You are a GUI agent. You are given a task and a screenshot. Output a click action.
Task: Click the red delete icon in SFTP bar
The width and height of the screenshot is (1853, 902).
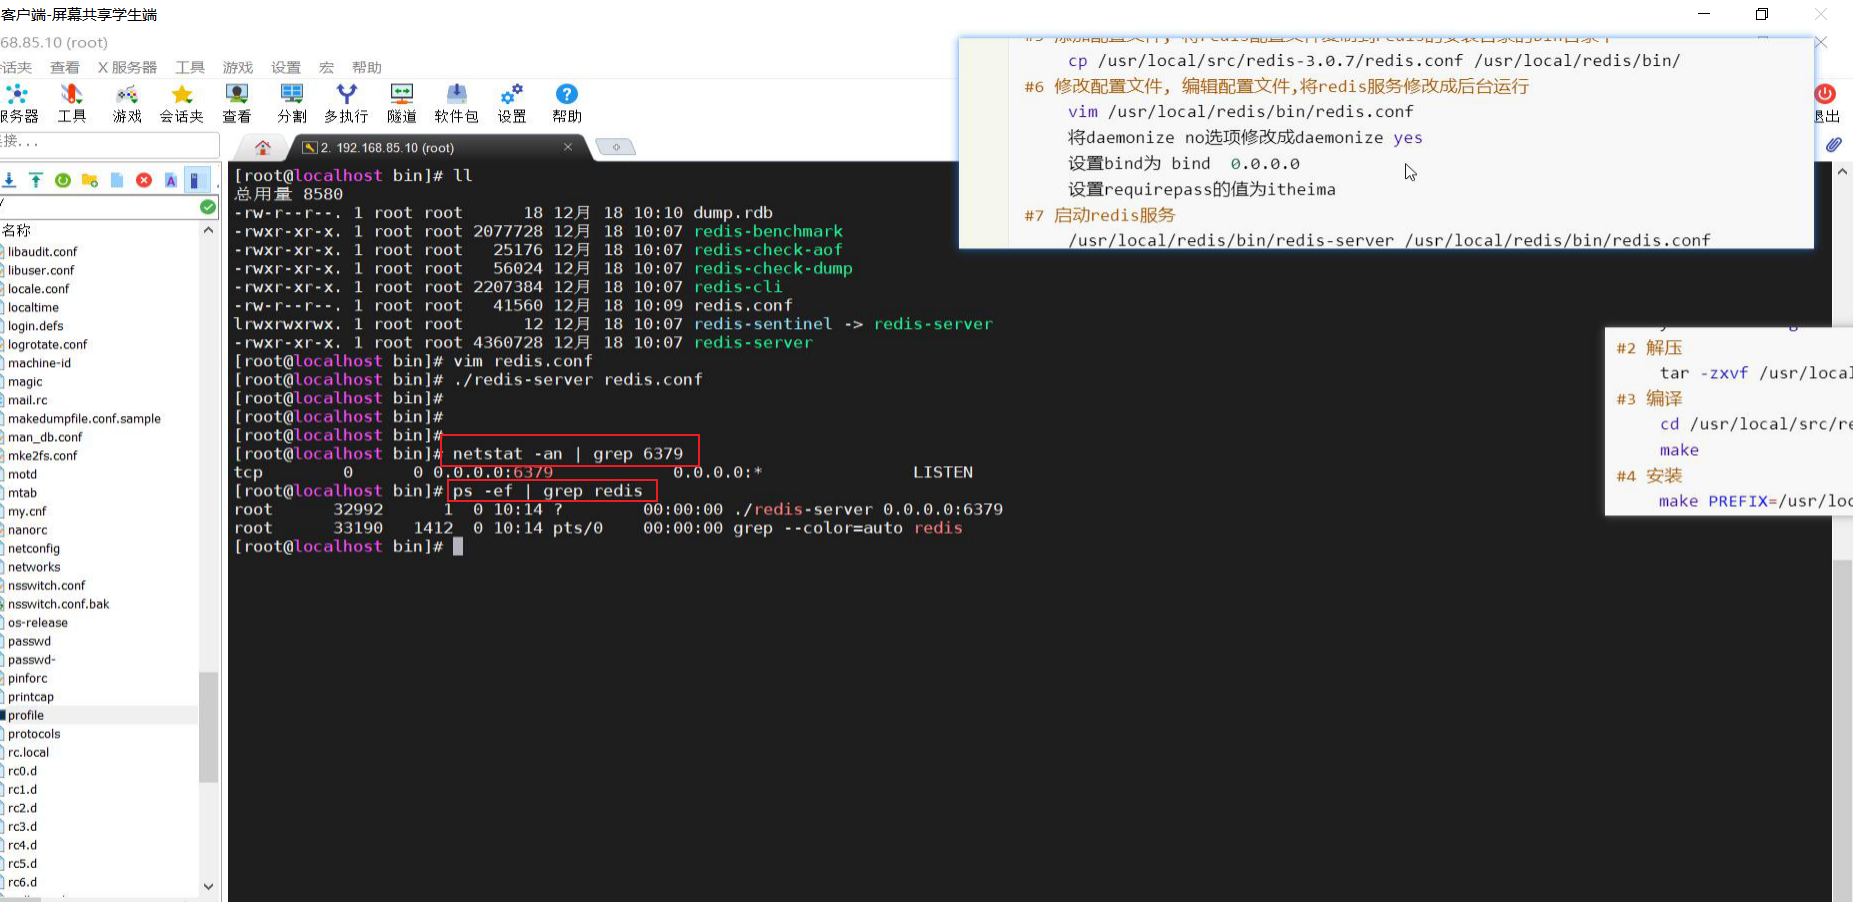[144, 180]
